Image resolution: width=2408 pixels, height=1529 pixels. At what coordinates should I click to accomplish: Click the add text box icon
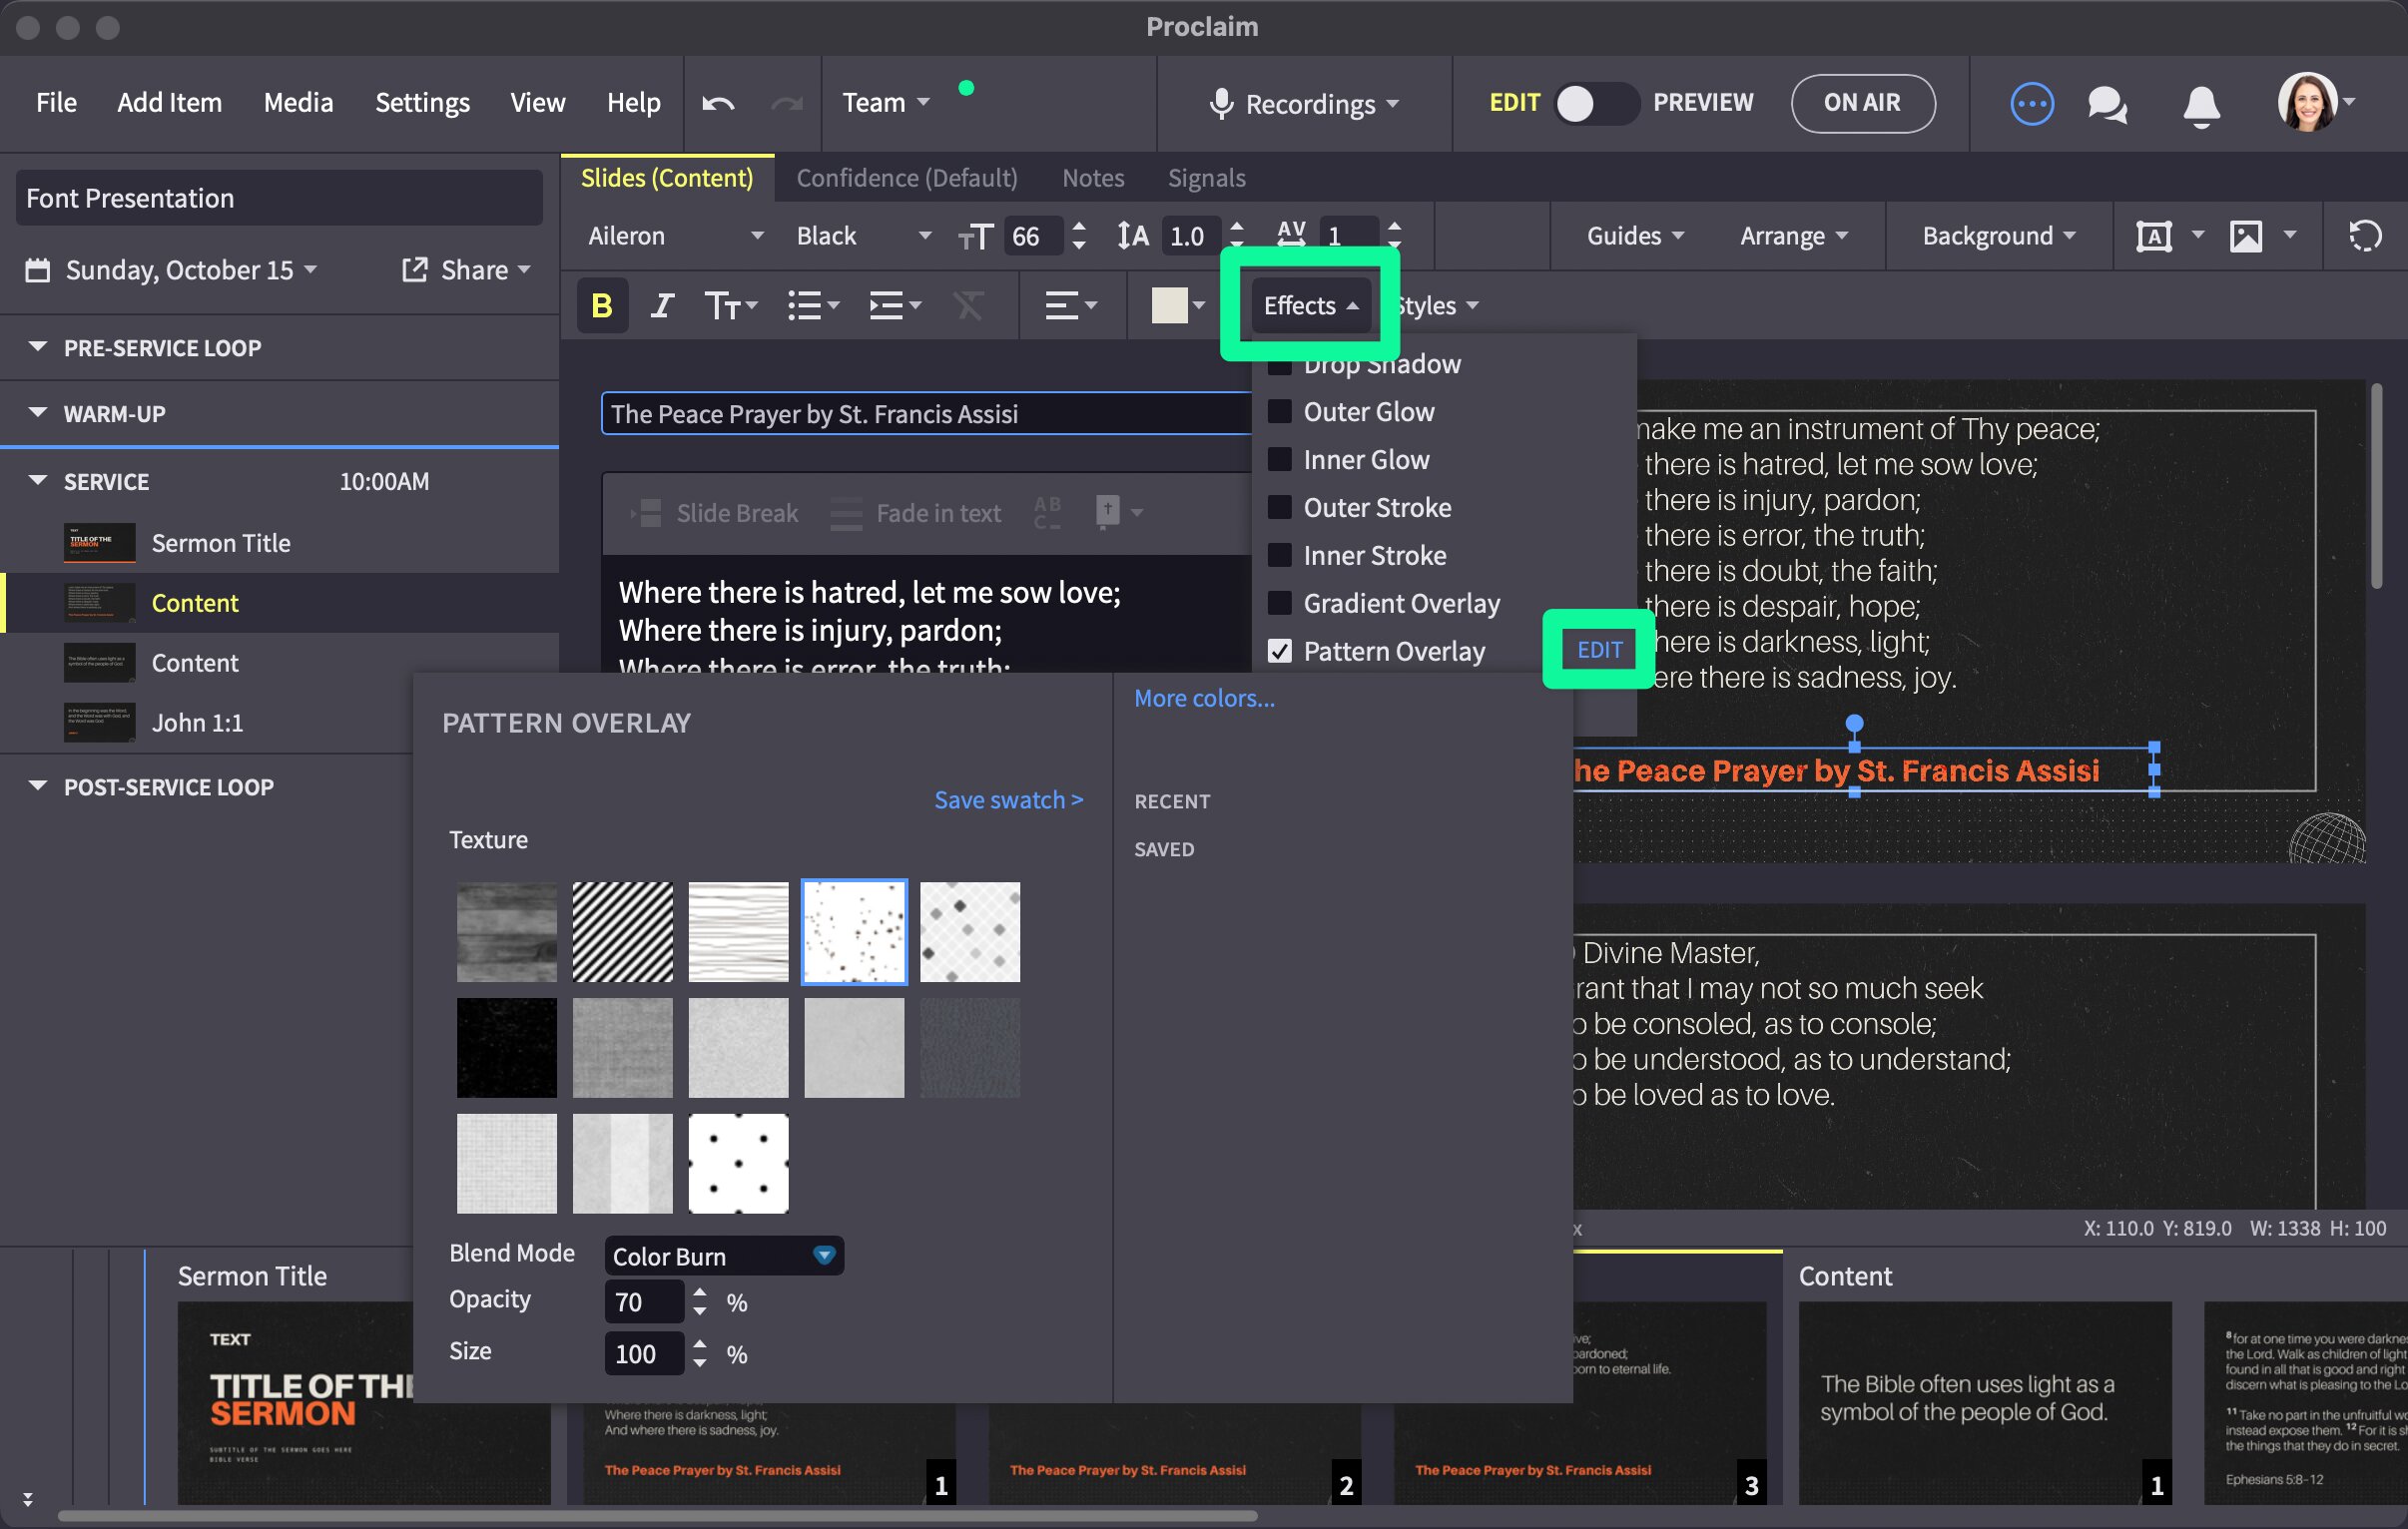point(2153,236)
